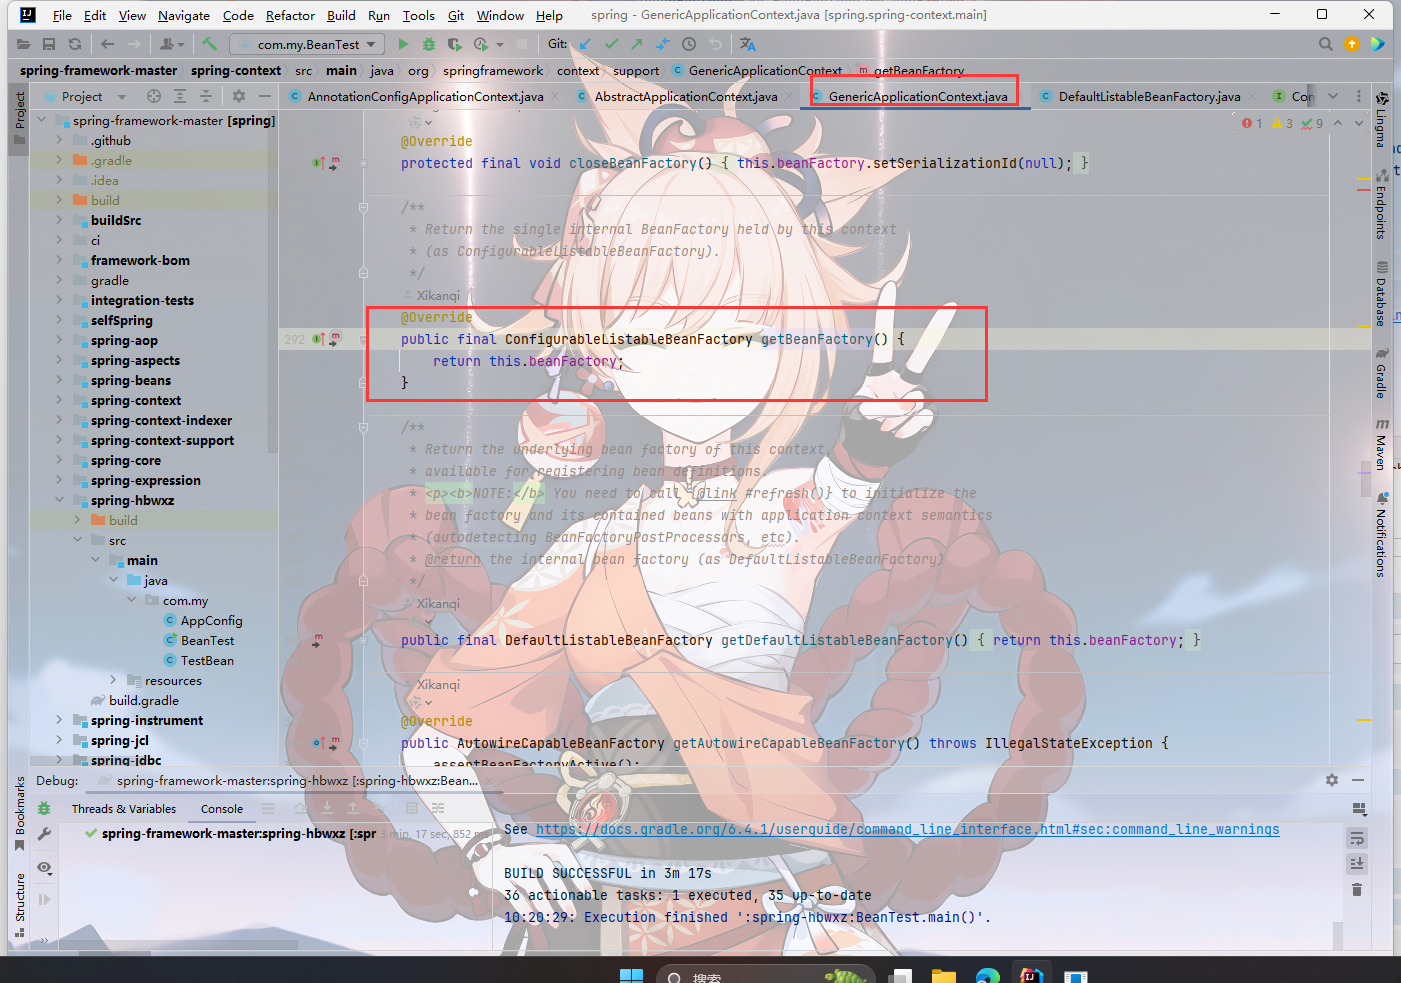Navigate Back arrow icon
The width and height of the screenshot is (1401, 983).
[108, 44]
